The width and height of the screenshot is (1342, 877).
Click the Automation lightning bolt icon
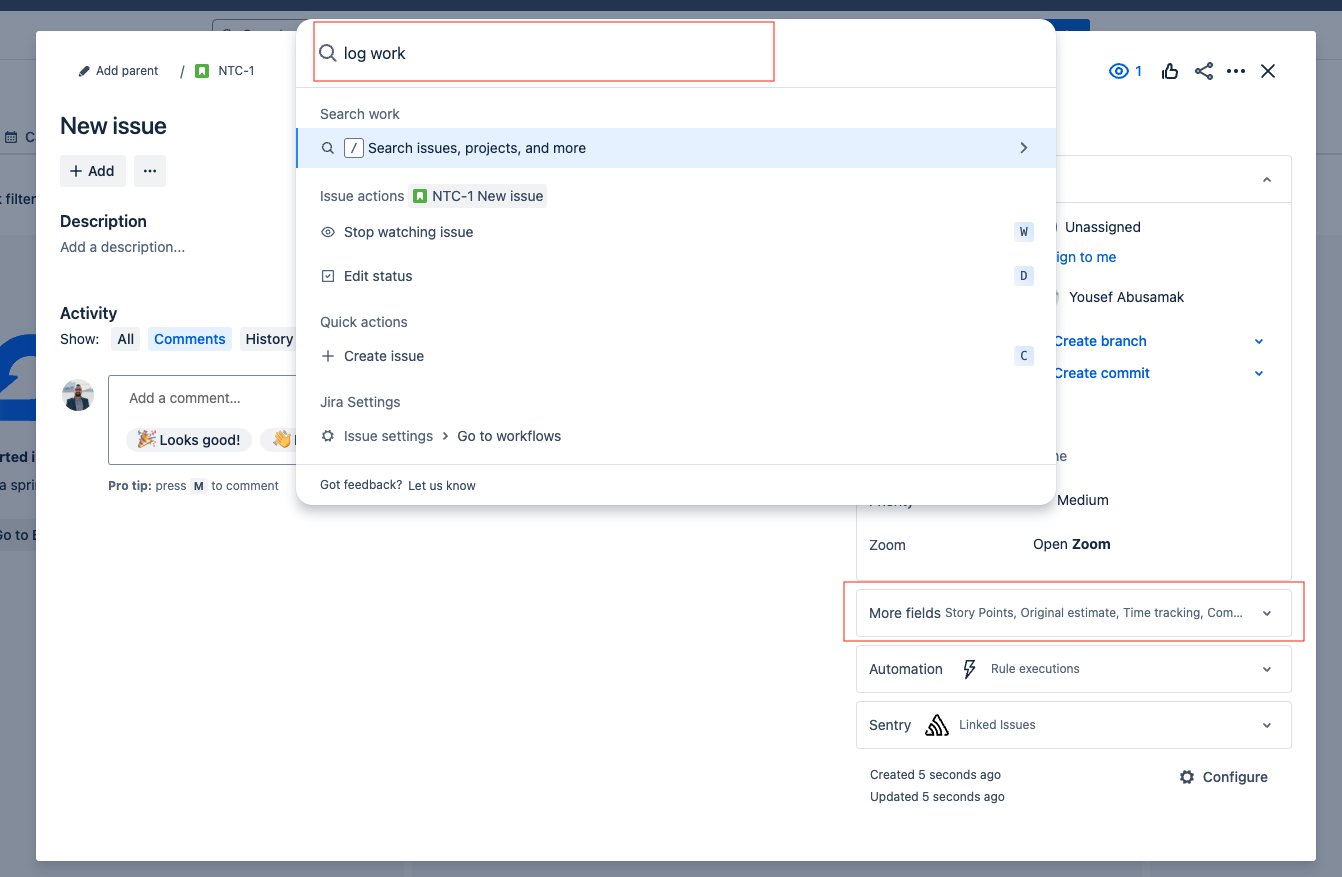tap(969, 668)
